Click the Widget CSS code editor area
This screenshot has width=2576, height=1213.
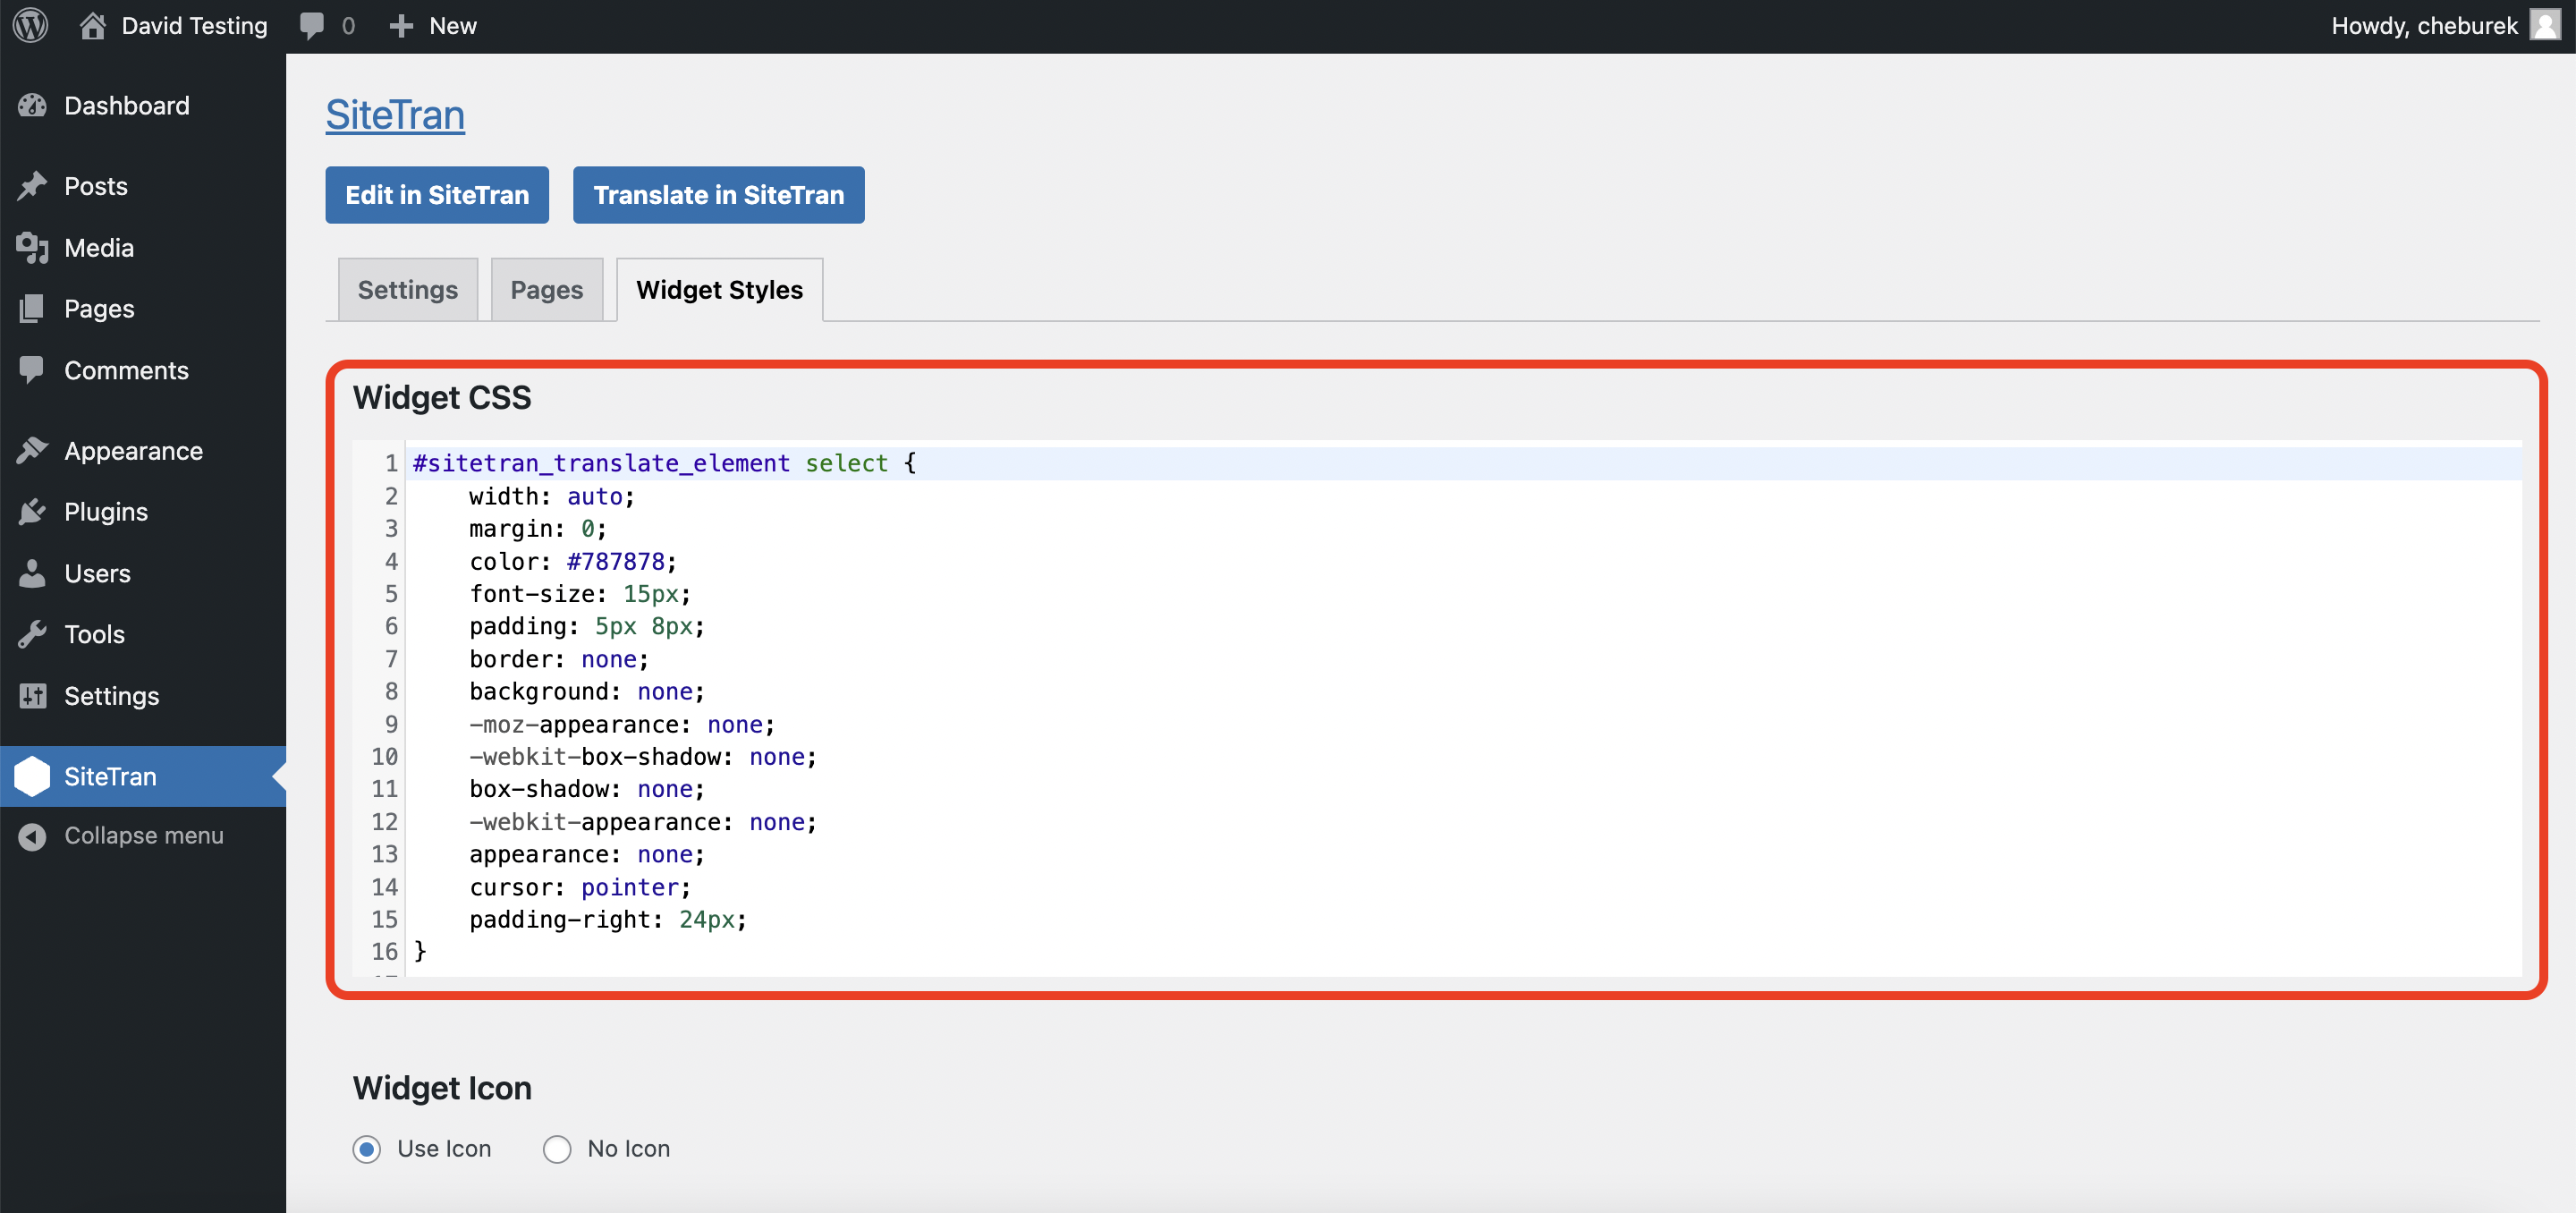[1439, 708]
